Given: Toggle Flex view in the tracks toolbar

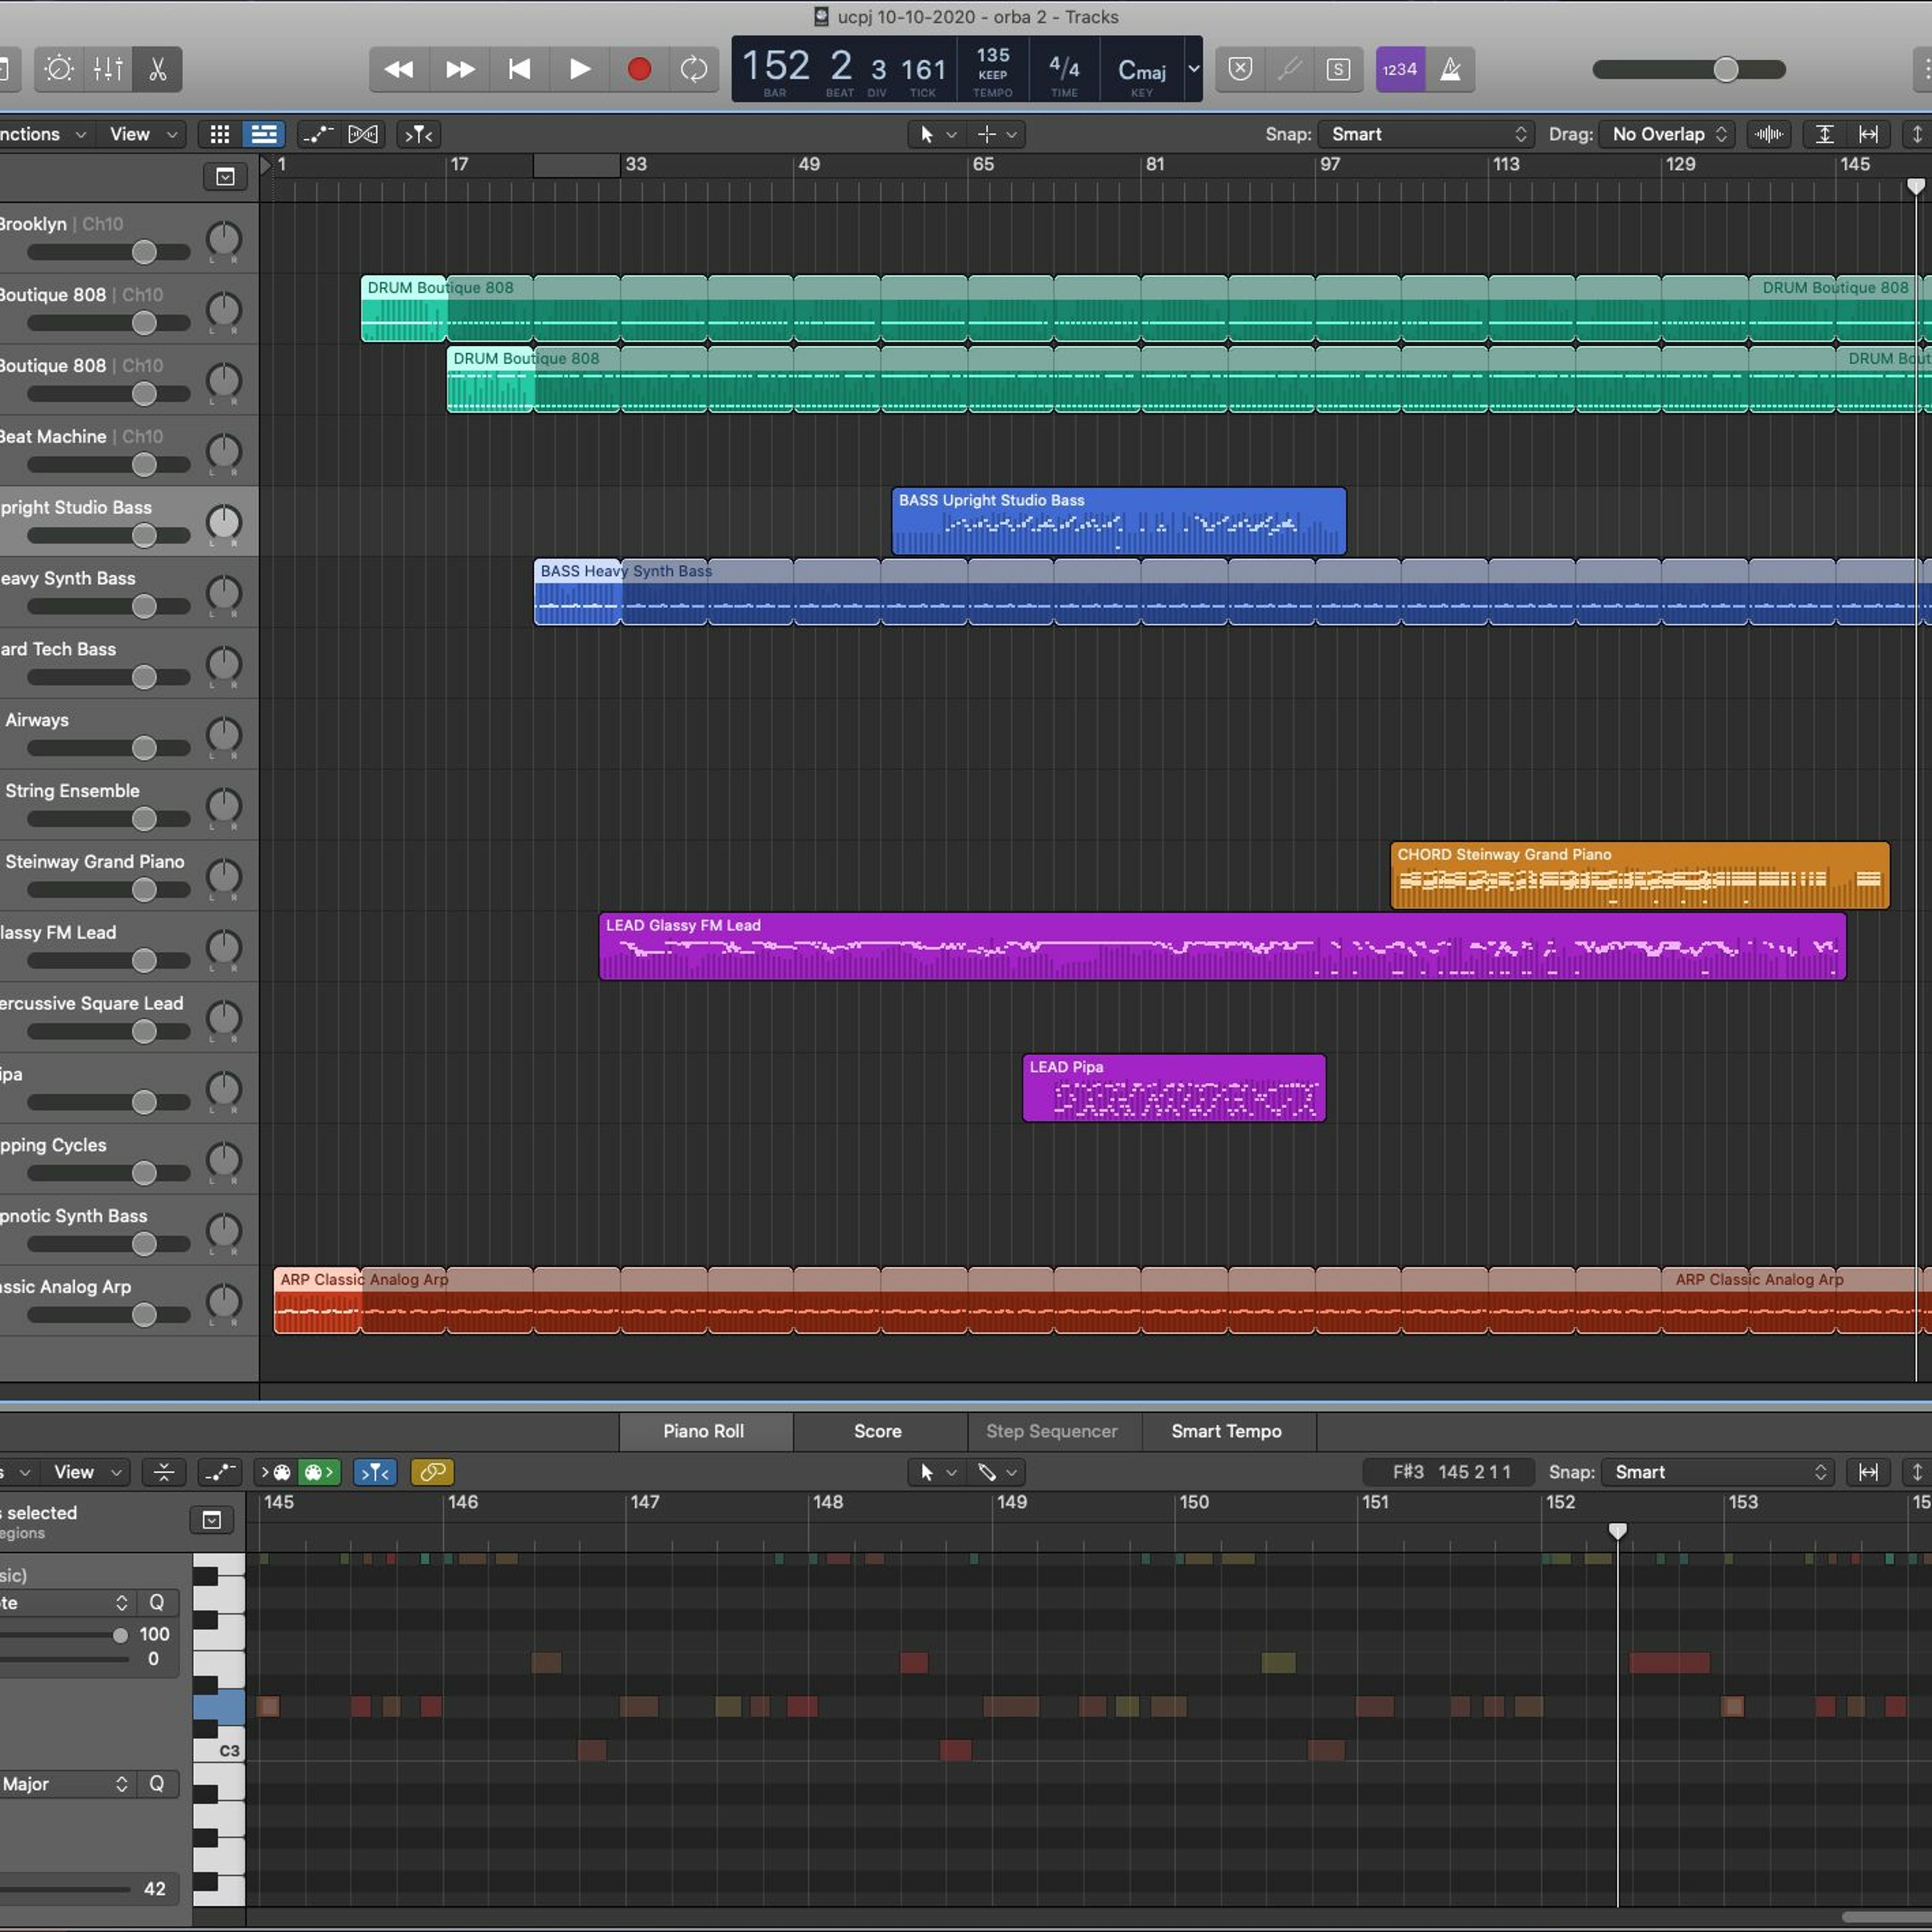Looking at the screenshot, I should click(363, 134).
